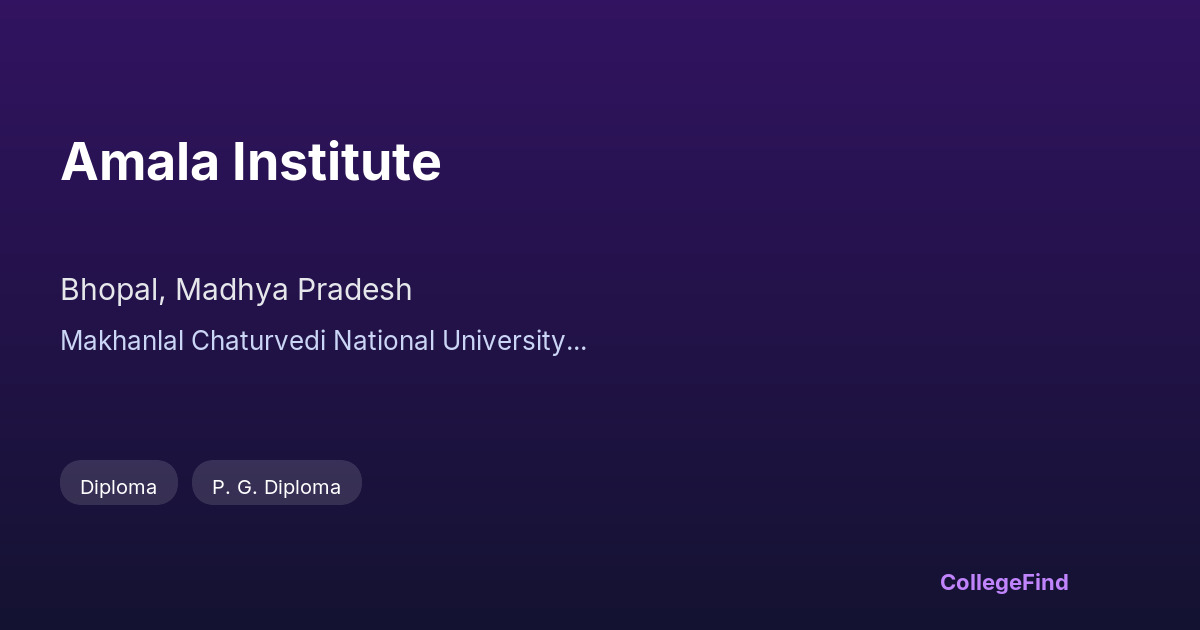Viewport: 1200px width, 630px height.
Task: Open the CollegeFind brand logo
Action: pos(1003,582)
